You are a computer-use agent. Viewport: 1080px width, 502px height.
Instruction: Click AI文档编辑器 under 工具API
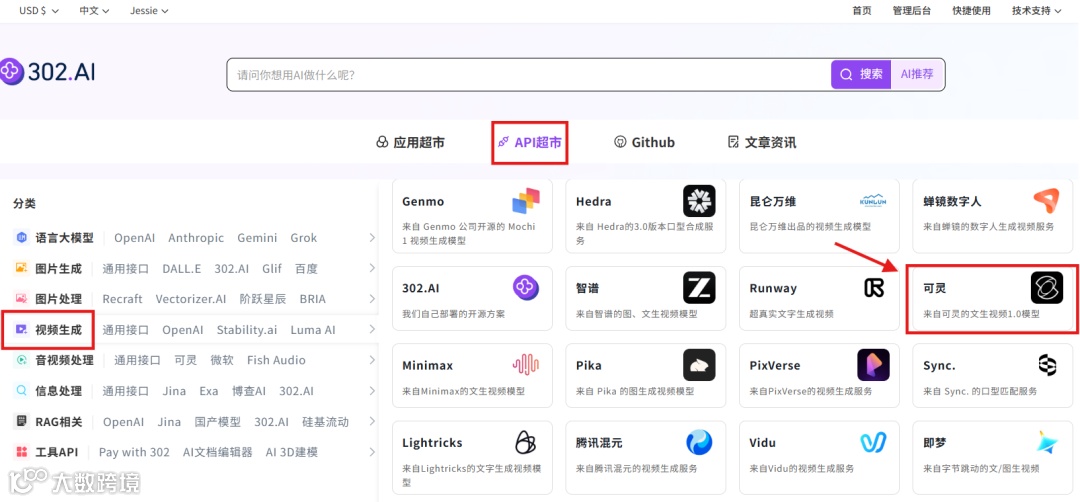(x=218, y=452)
